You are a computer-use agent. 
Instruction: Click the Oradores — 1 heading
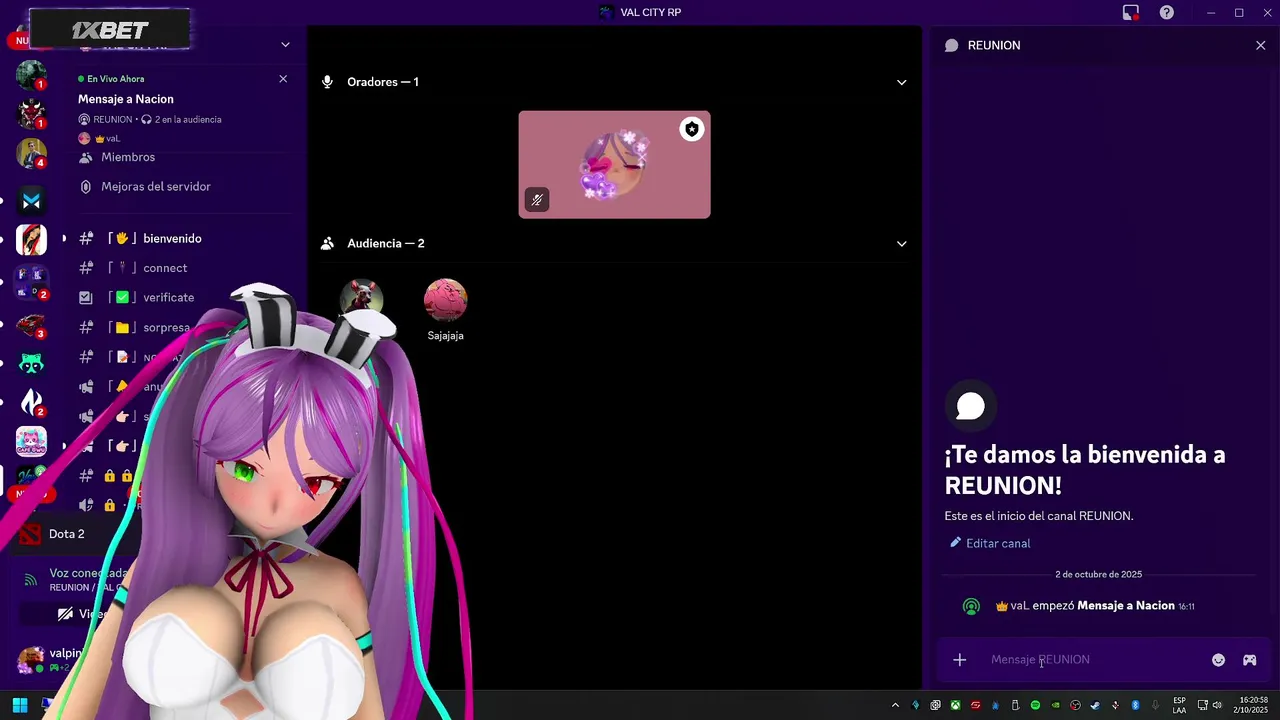[x=383, y=82]
